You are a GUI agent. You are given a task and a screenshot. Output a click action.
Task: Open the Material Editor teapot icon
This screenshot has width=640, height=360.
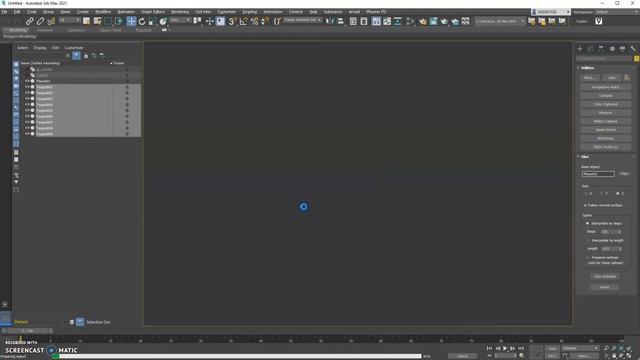click(x=422, y=21)
